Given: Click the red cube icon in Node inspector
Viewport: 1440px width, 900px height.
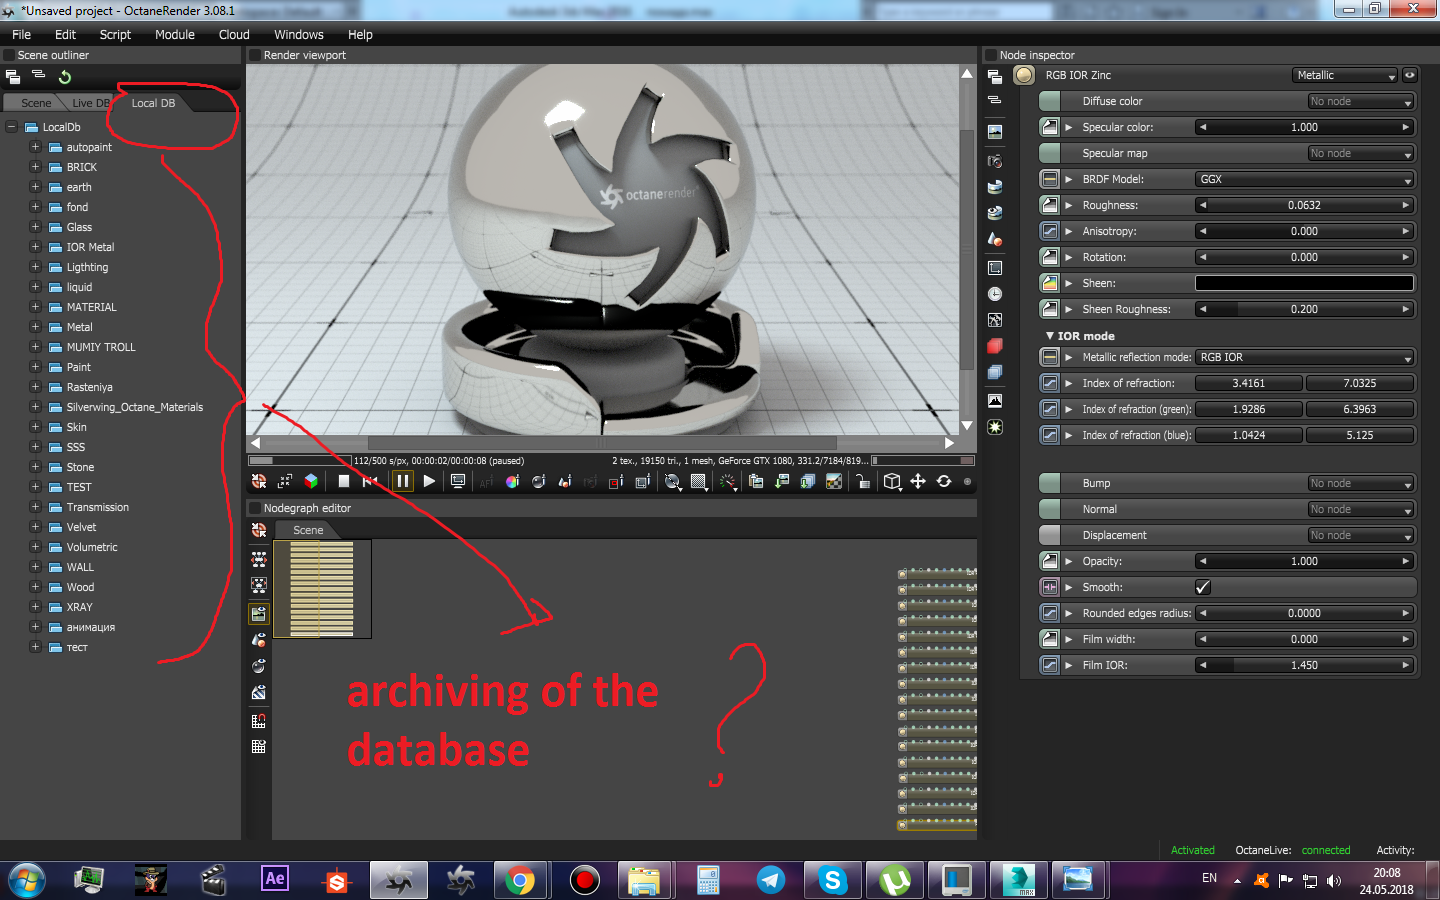Looking at the screenshot, I should [x=995, y=346].
